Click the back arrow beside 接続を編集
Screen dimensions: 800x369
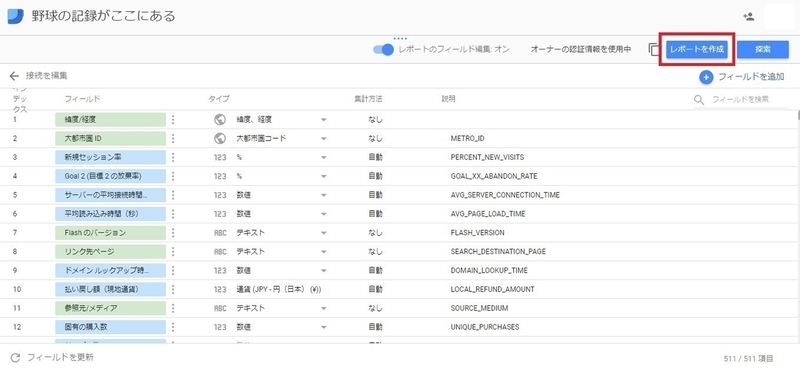pyautogui.click(x=14, y=76)
